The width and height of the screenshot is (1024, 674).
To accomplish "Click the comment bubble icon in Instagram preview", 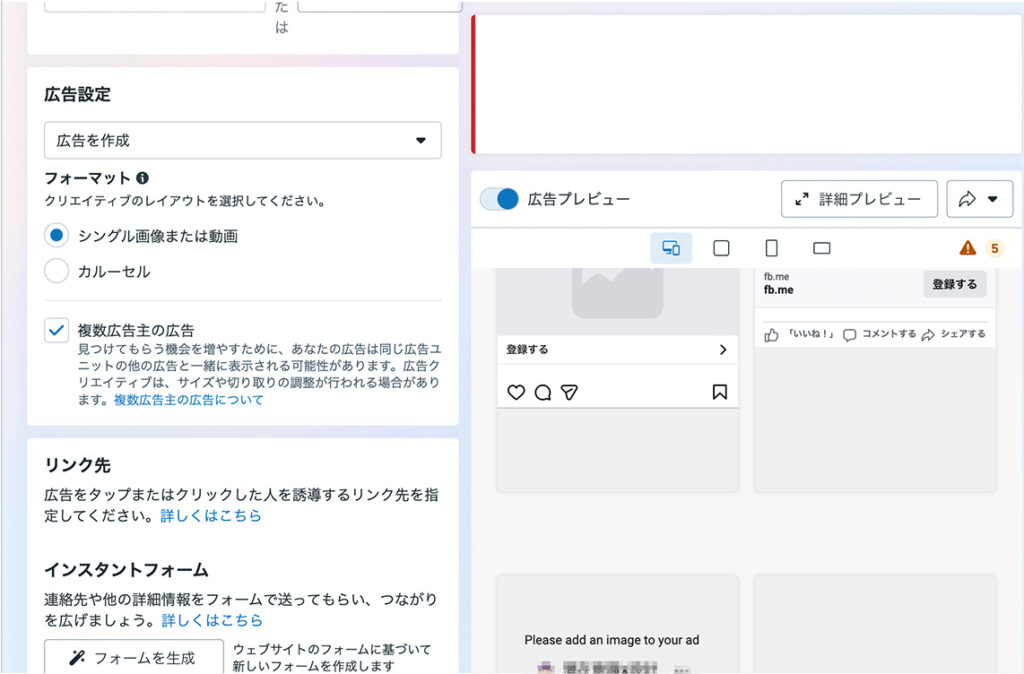I will [543, 392].
